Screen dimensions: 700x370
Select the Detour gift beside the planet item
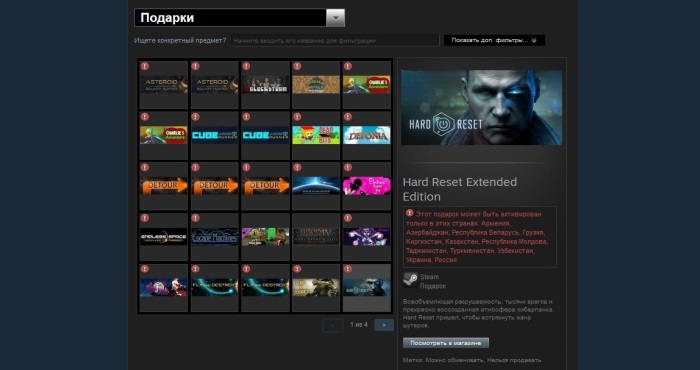point(265,186)
